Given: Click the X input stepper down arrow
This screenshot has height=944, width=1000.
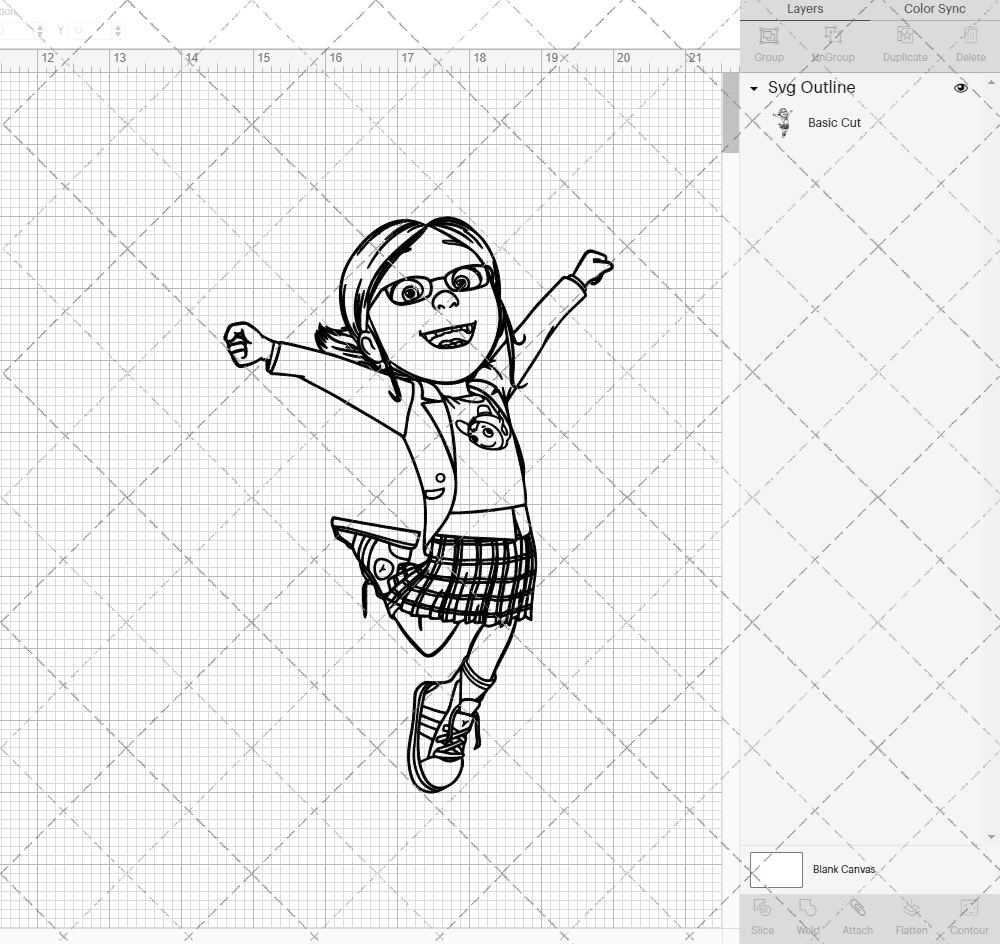Looking at the screenshot, I should (x=40, y=34).
